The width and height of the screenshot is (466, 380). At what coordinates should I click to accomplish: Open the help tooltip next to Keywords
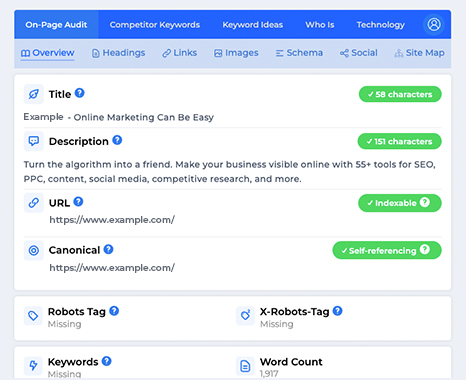coord(107,361)
